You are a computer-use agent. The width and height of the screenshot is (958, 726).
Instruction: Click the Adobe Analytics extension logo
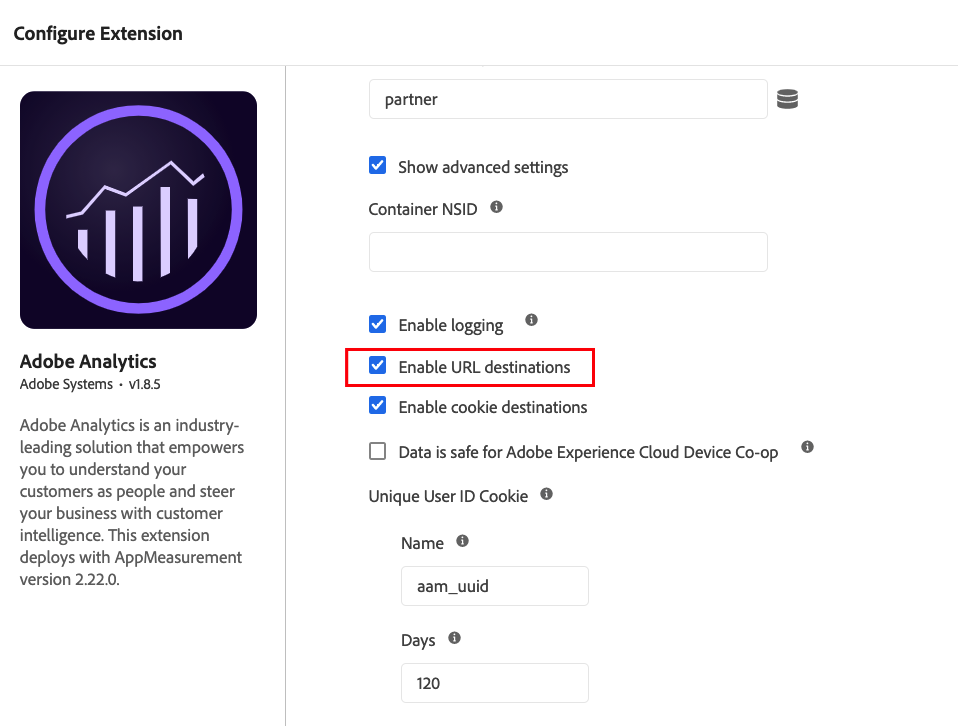click(138, 210)
